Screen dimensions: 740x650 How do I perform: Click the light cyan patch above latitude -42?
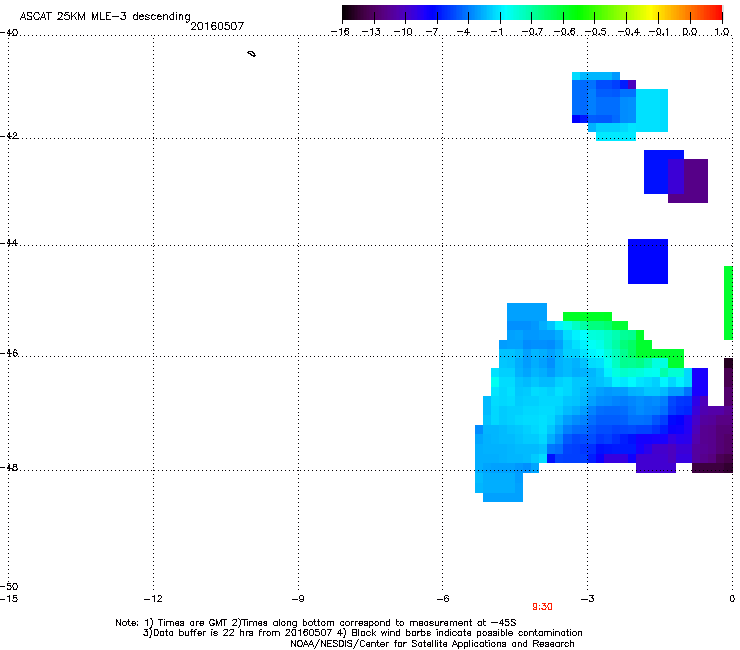(x=652, y=110)
